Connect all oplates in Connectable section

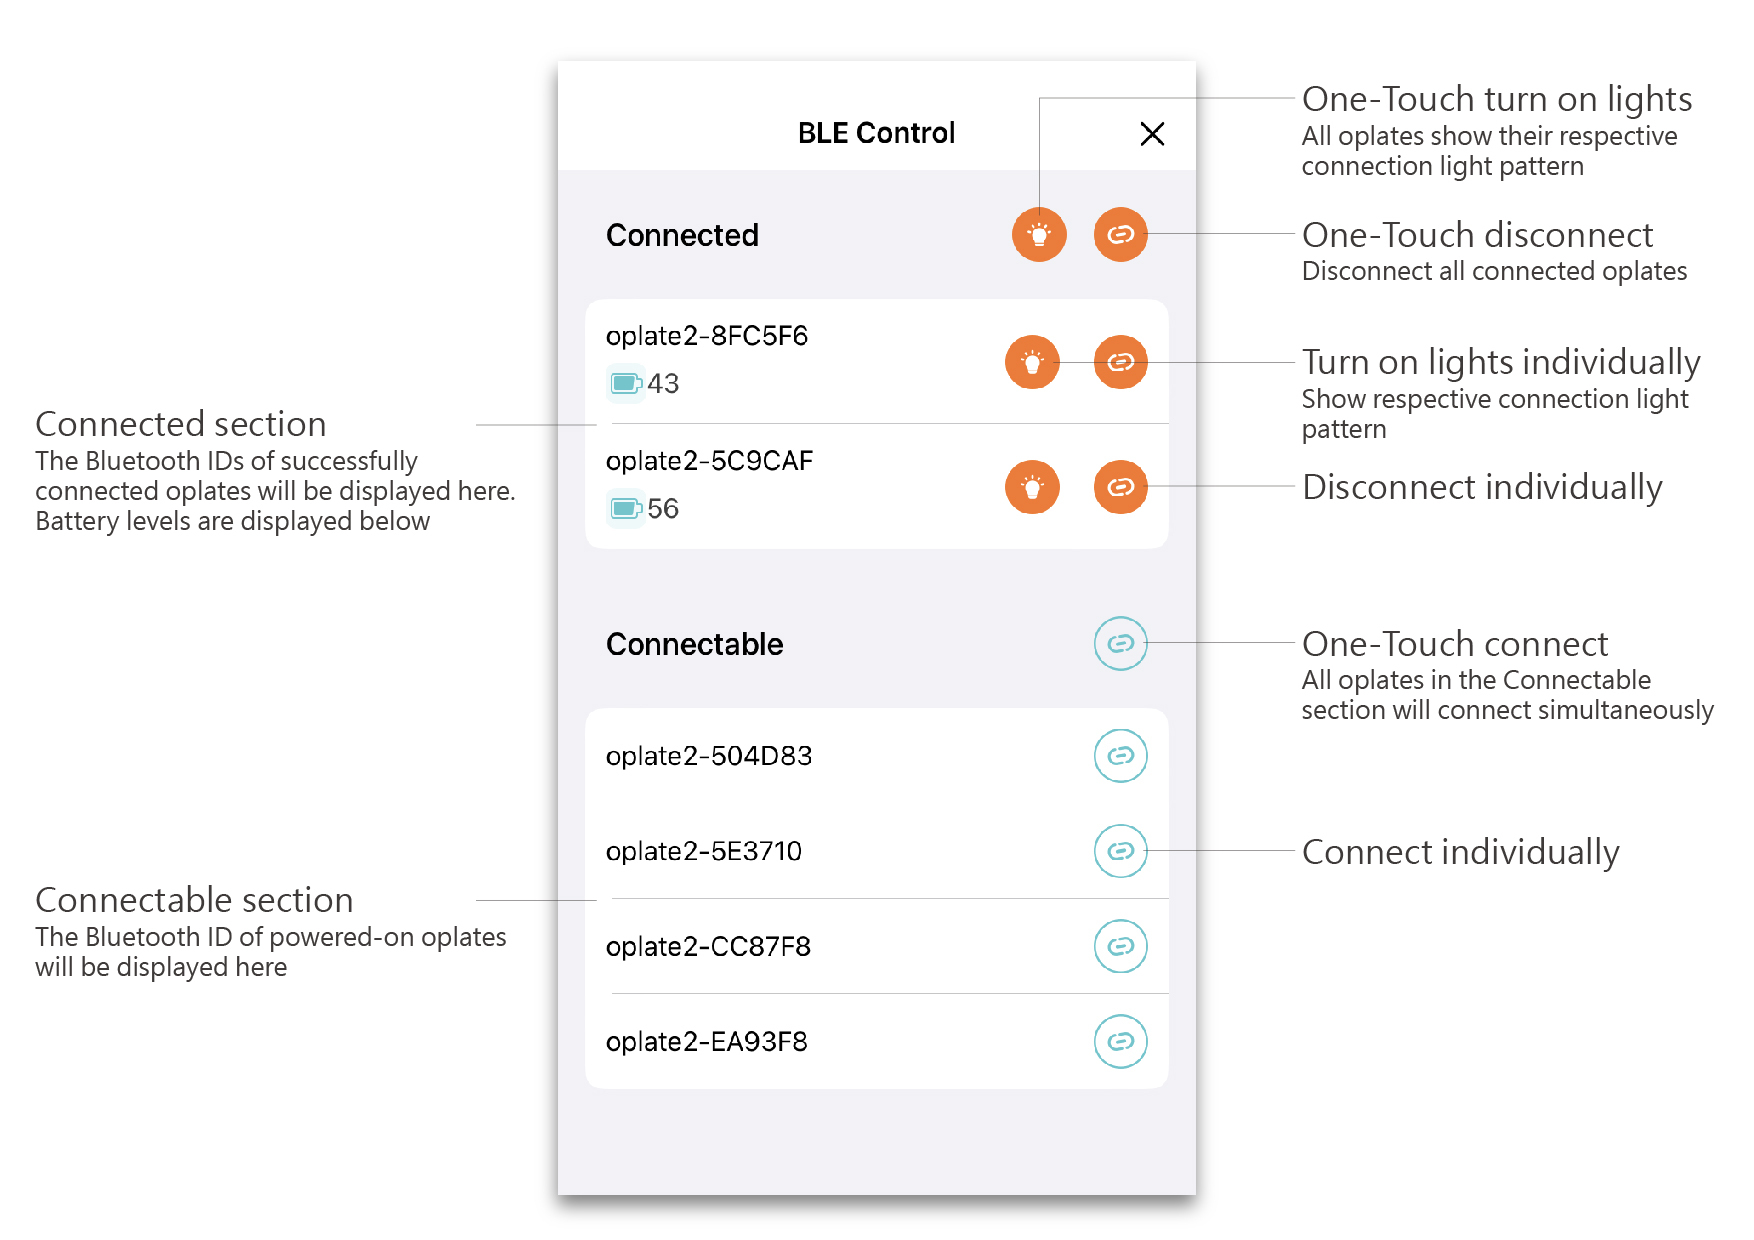[x=1120, y=644]
